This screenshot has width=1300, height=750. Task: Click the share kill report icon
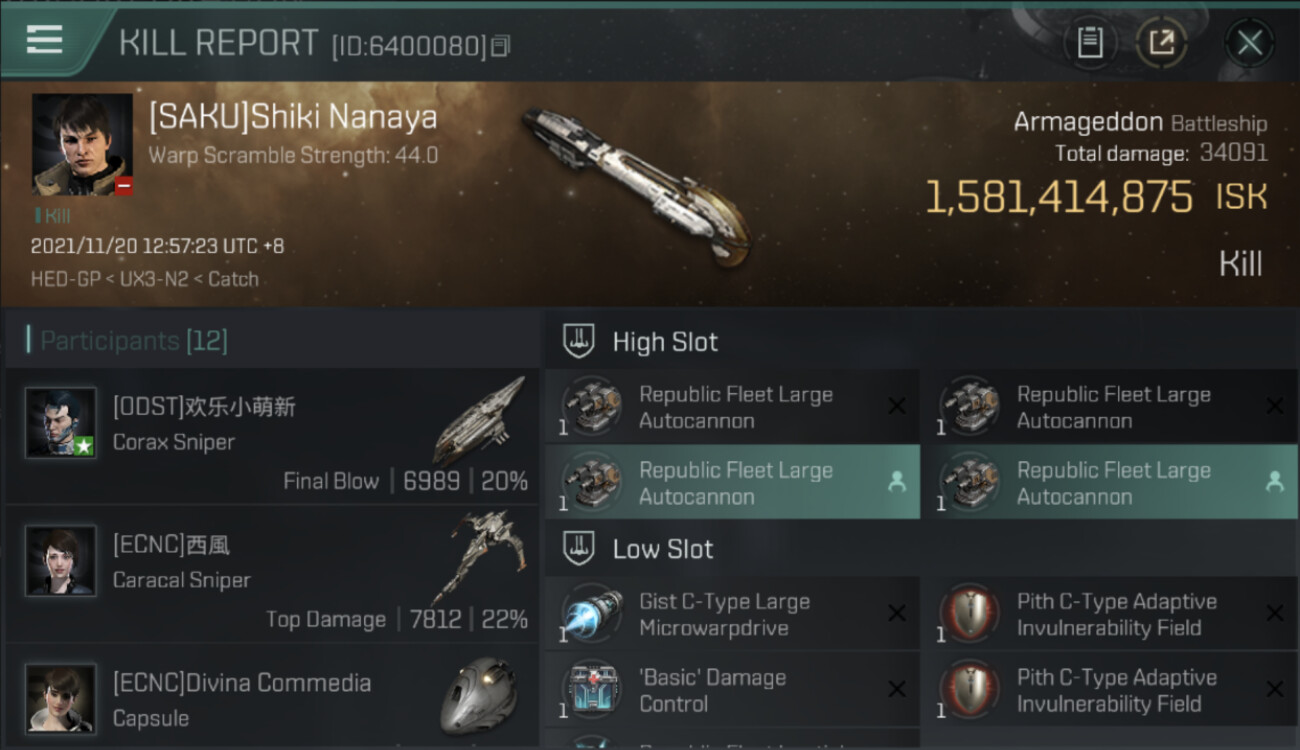coord(1161,43)
